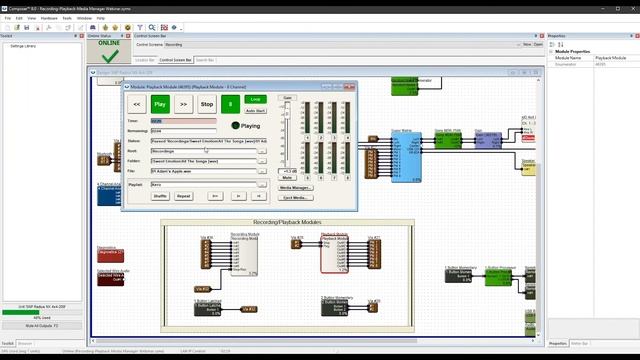Viewport: 640px width, 360px height.
Task: Click the New file toolbar icon
Action: (7, 27)
